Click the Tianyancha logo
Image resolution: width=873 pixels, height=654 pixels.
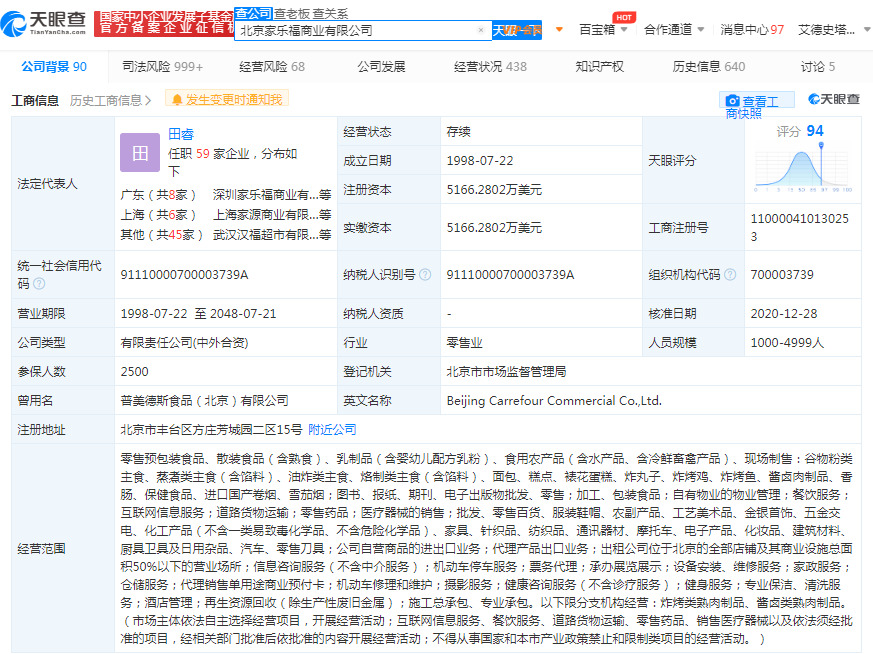coord(43,23)
